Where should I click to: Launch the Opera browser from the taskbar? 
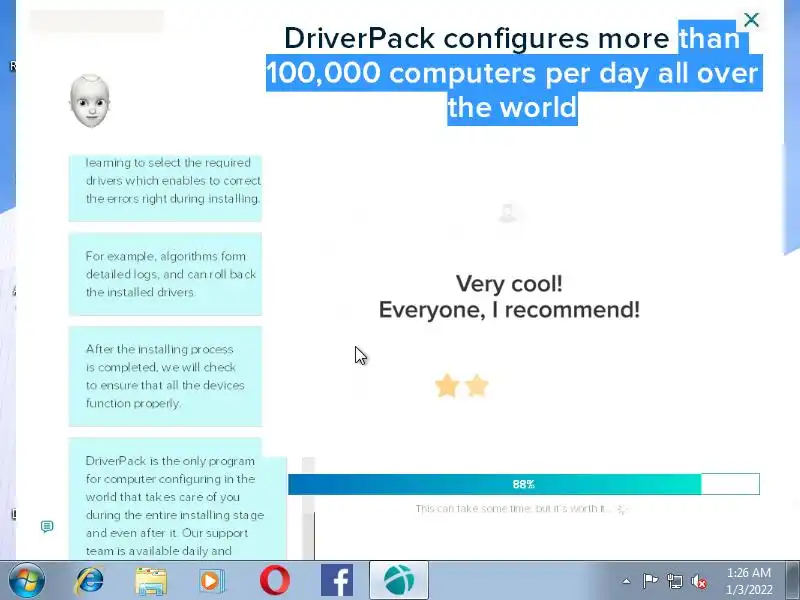275,581
